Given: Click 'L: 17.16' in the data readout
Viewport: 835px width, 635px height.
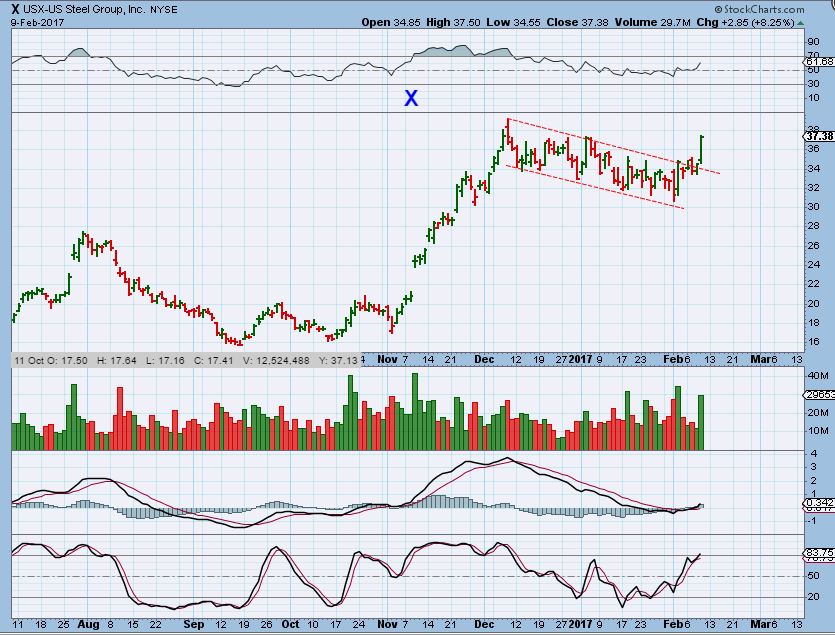Looking at the screenshot, I should [x=165, y=361].
